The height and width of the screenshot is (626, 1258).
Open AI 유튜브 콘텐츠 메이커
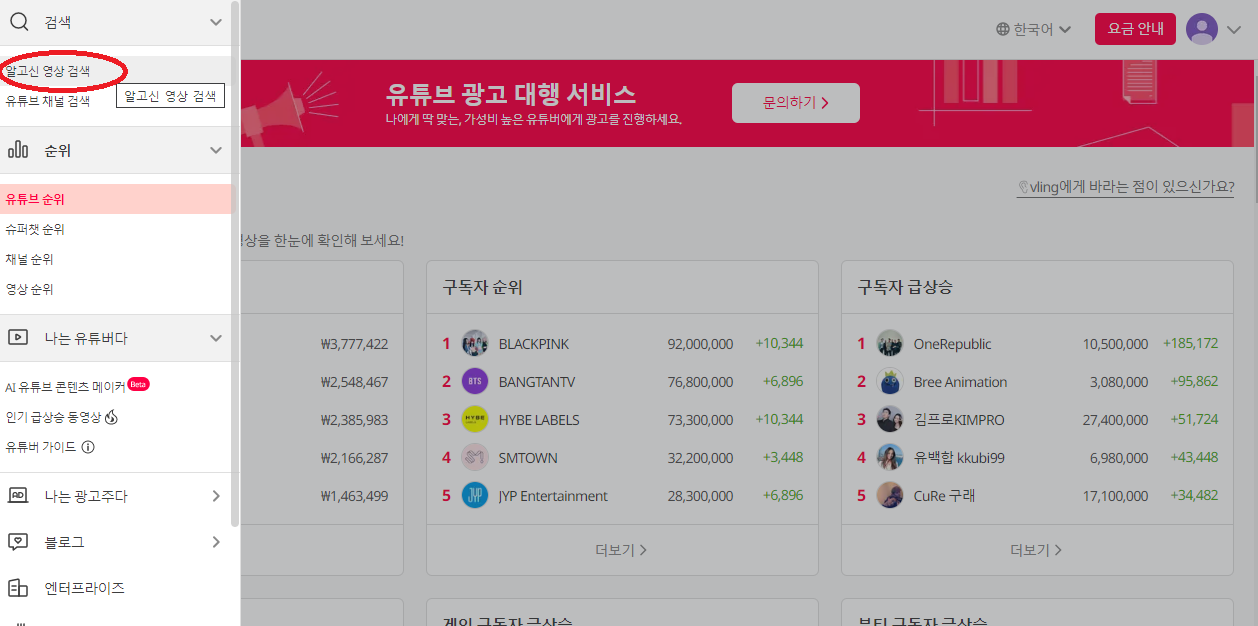pos(66,386)
